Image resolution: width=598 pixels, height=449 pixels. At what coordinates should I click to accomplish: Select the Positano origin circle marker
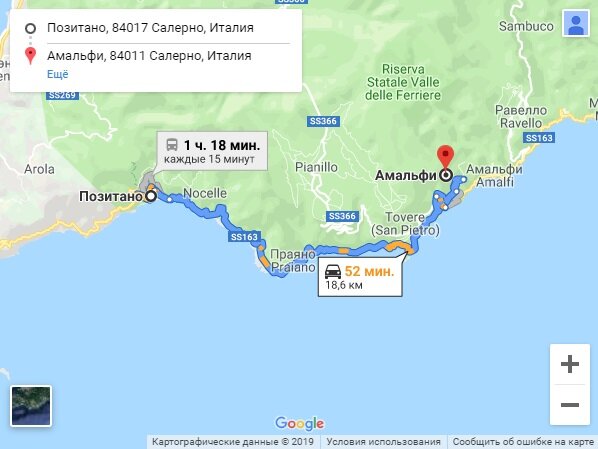[x=151, y=196]
